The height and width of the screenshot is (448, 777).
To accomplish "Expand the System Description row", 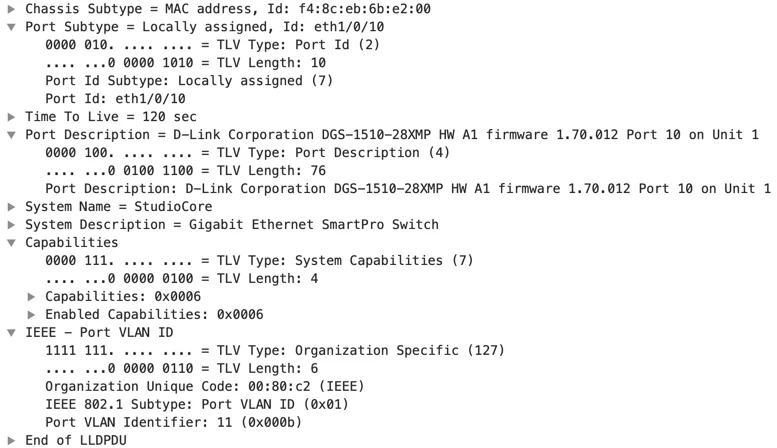I will coord(11,224).
